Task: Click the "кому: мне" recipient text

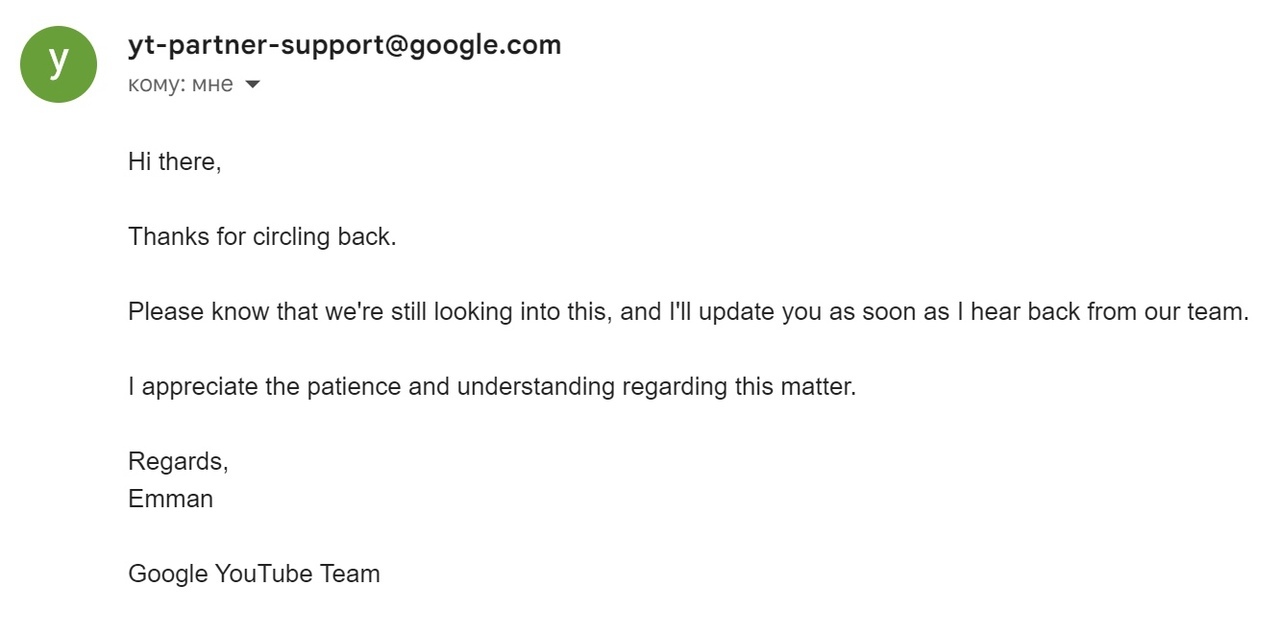Action: click(x=180, y=85)
